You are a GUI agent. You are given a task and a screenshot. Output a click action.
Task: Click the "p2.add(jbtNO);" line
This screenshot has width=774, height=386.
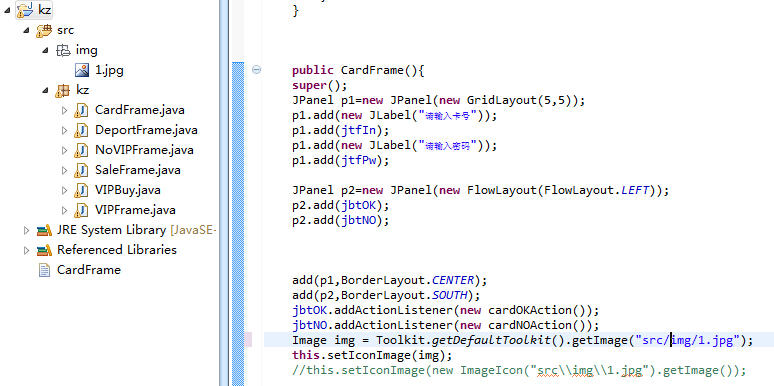[x=341, y=220]
